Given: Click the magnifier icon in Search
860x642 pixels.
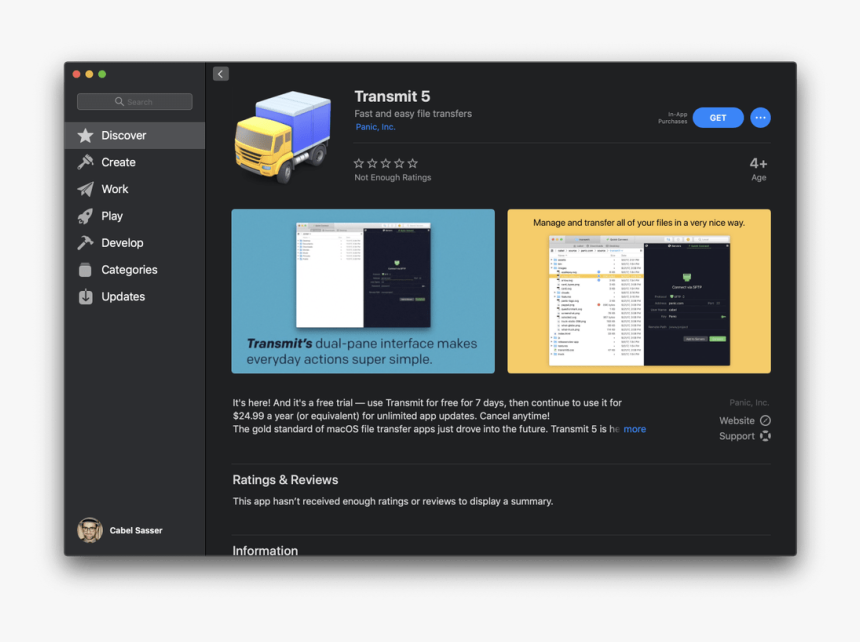Looking at the screenshot, I should click(119, 101).
